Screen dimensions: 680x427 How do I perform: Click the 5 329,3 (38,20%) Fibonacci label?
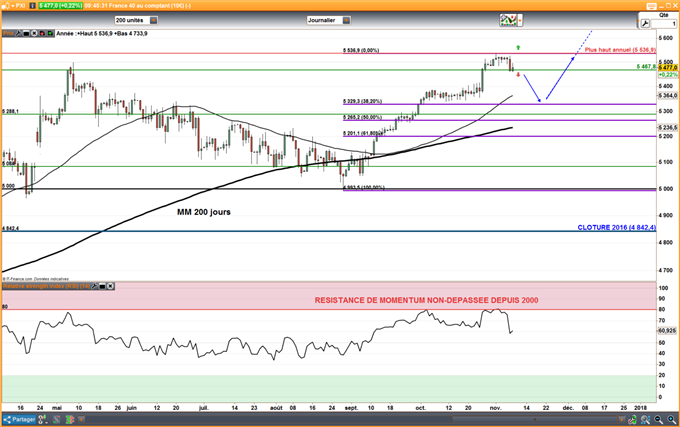pos(363,101)
